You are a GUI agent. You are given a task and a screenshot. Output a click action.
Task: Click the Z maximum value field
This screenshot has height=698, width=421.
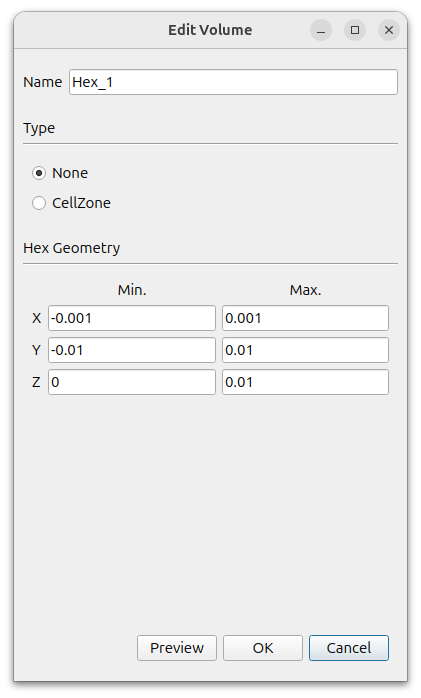tap(305, 382)
